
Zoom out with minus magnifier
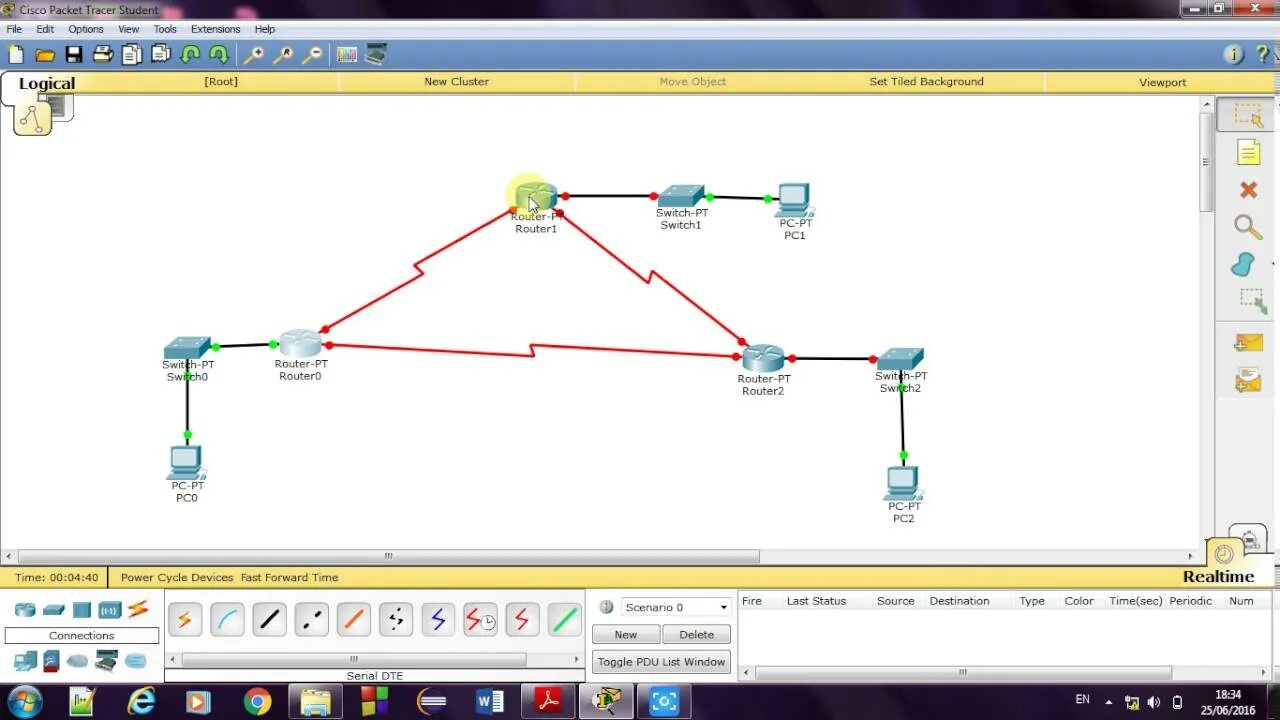[312, 55]
